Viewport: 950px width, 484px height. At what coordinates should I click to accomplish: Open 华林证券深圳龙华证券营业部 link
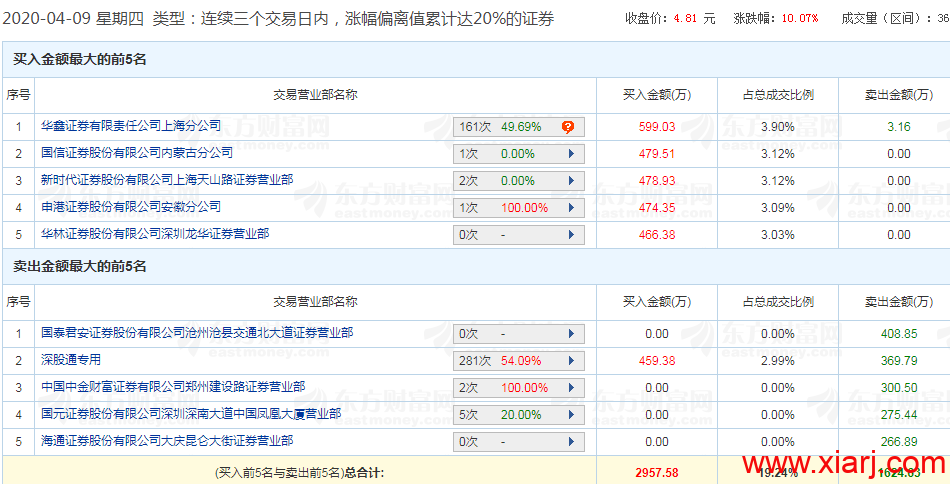click(155, 233)
